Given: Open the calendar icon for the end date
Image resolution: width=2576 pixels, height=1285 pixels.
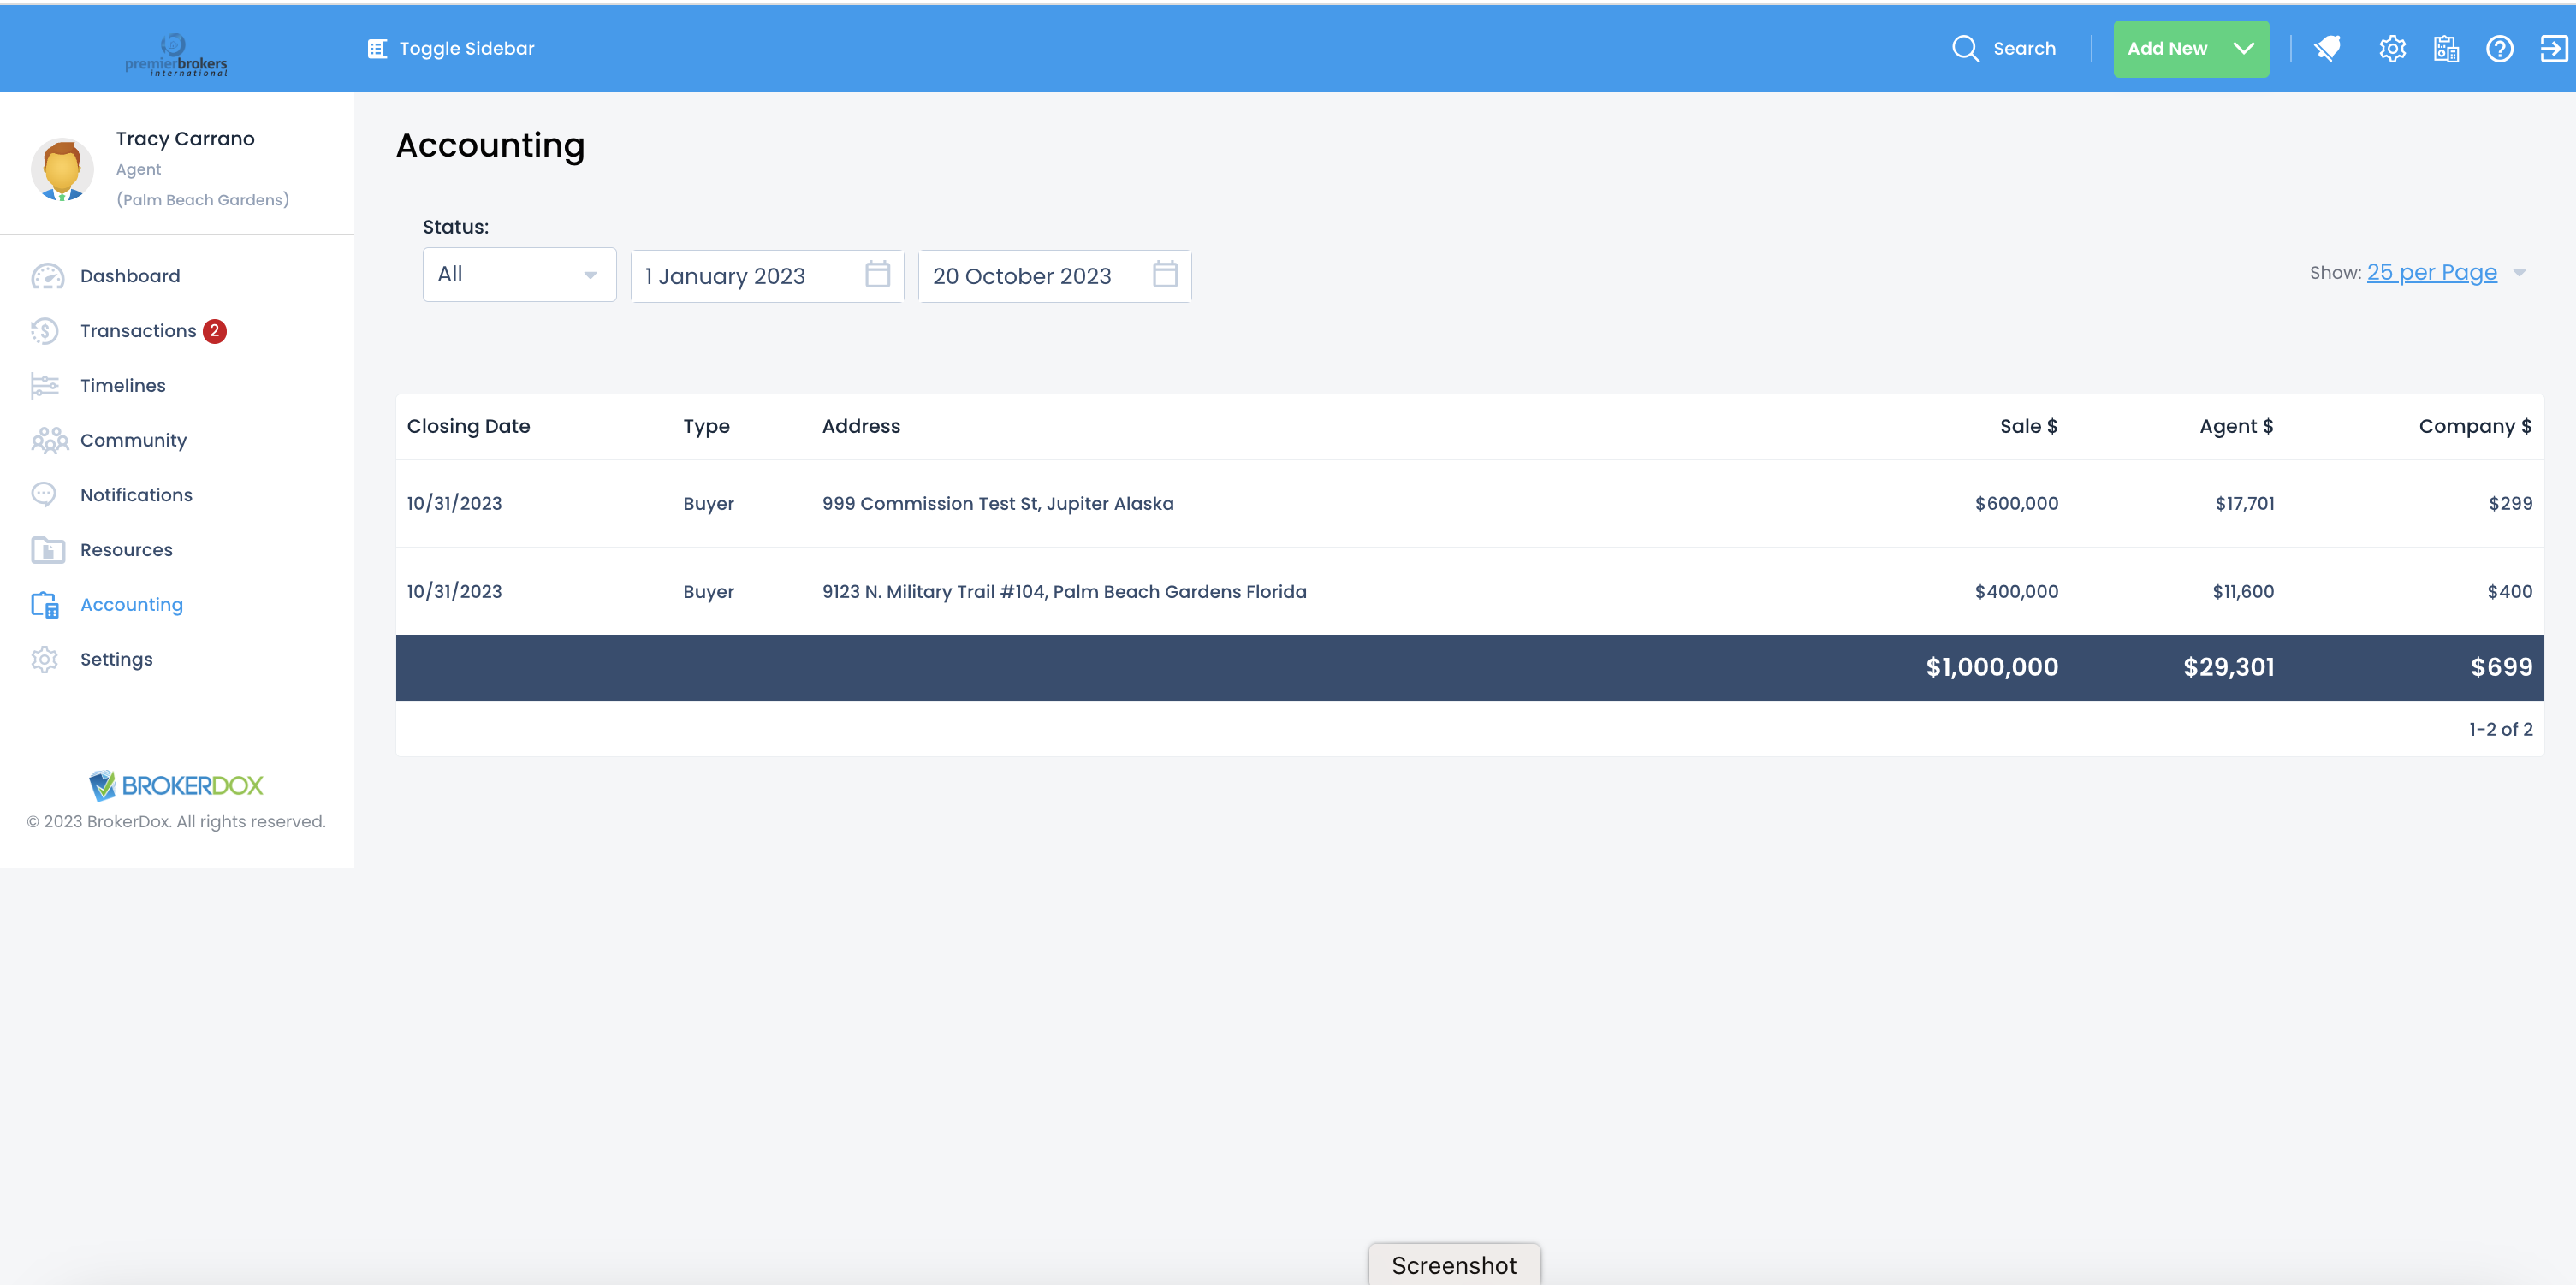Looking at the screenshot, I should (1164, 275).
